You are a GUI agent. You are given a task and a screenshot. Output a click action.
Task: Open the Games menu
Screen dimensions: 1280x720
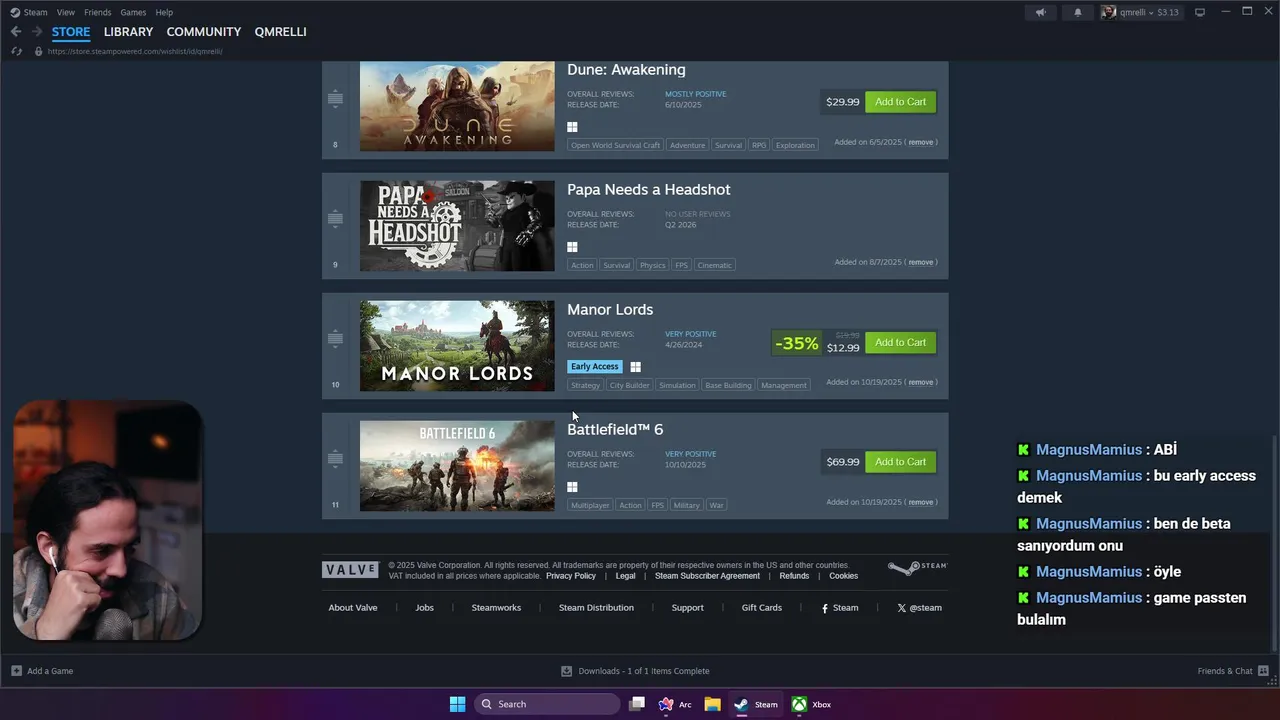pos(133,12)
